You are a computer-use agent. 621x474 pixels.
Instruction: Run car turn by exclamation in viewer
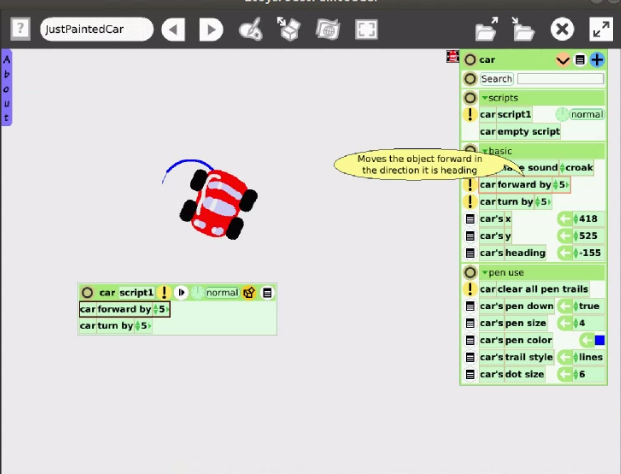tap(470, 202)
